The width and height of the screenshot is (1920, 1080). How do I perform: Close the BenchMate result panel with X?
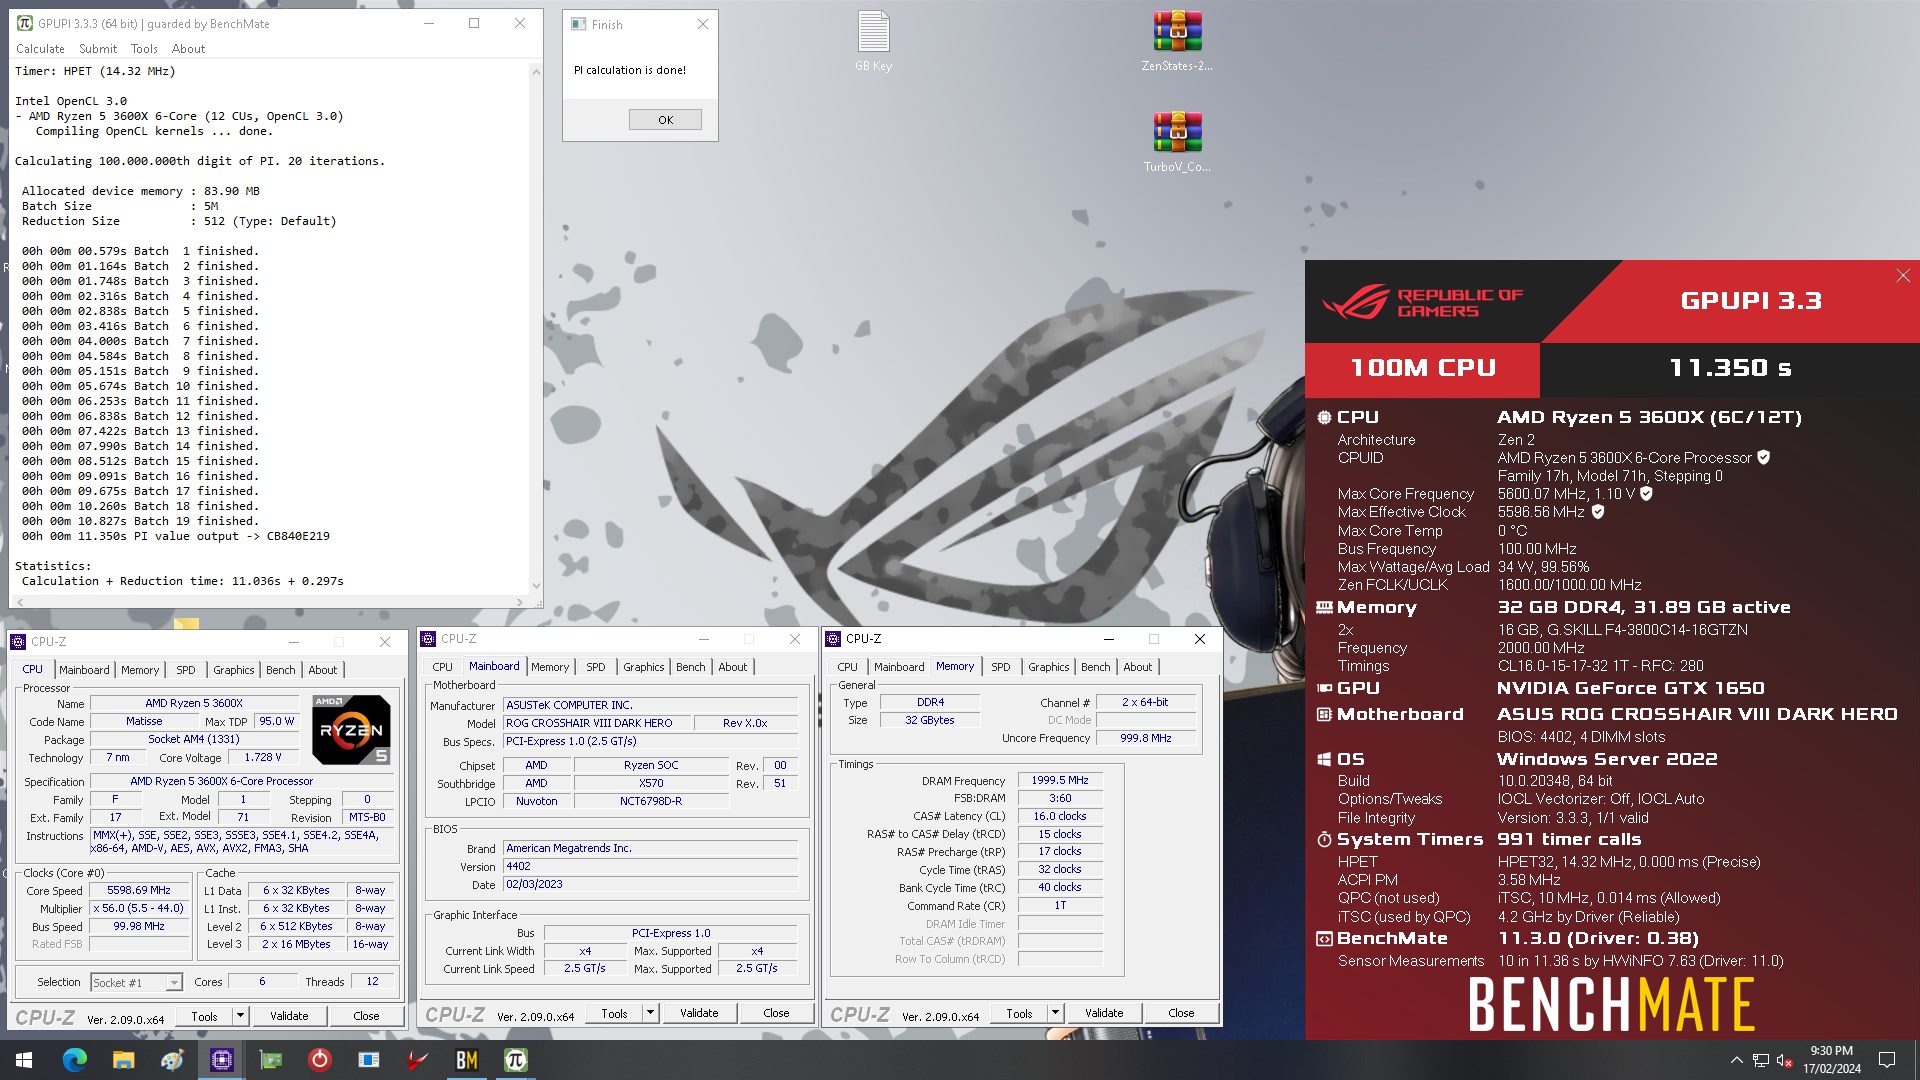point(1902,276)
